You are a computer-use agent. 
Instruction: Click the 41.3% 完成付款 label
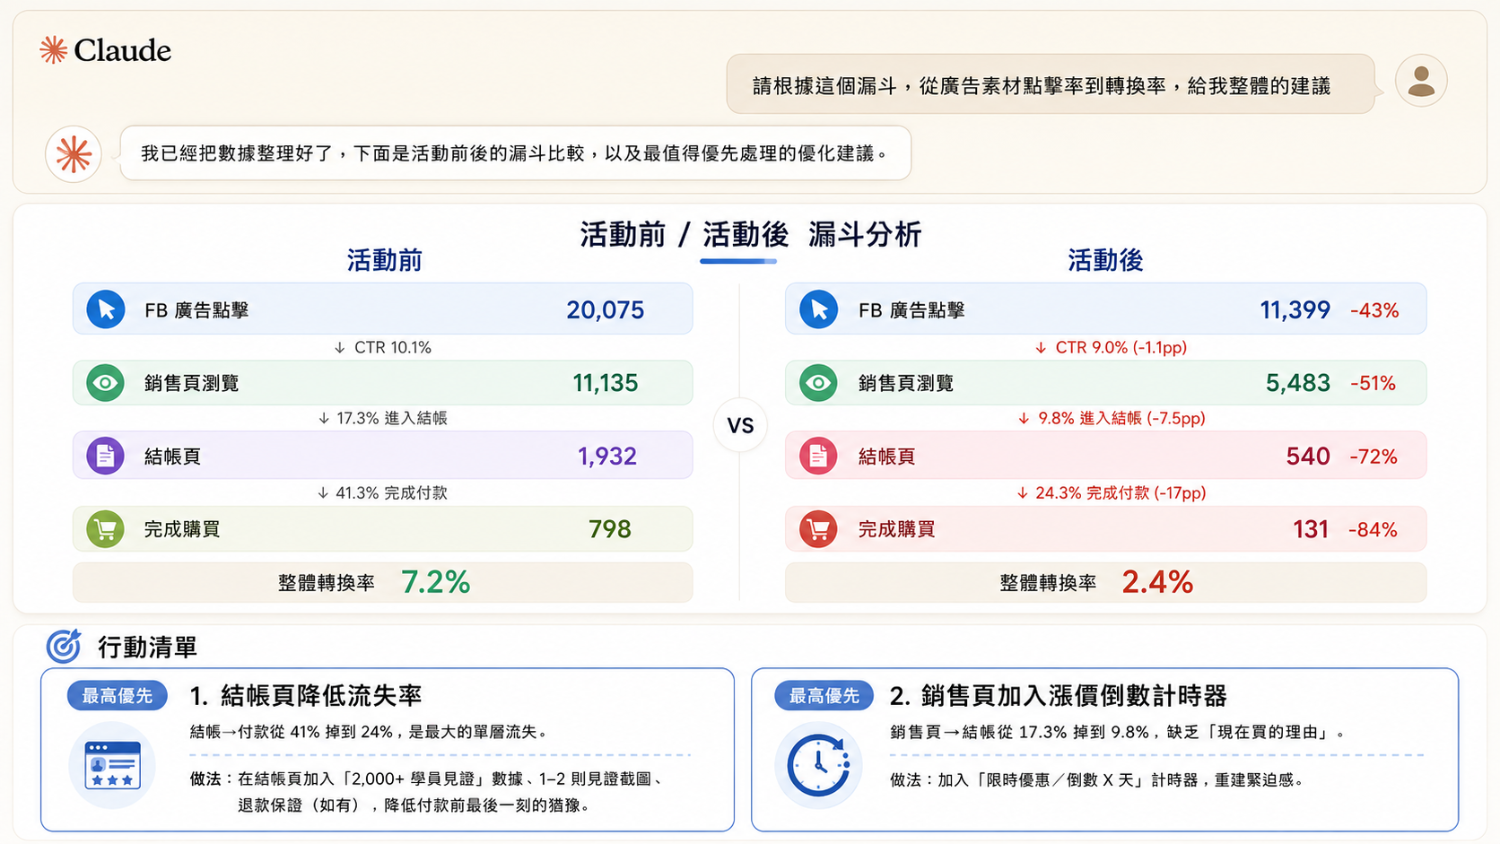point(383,493)
